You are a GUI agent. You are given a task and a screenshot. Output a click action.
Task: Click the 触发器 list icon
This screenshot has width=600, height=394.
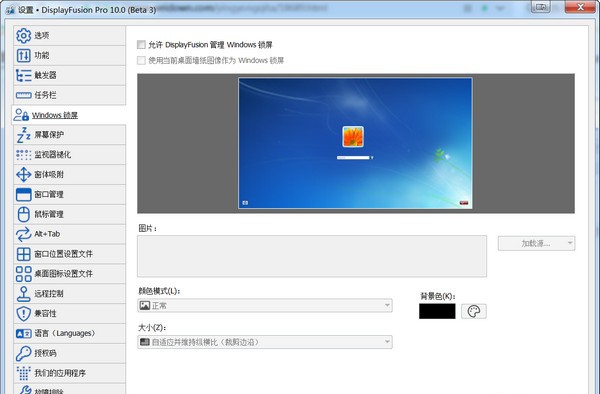coord(23,75)
